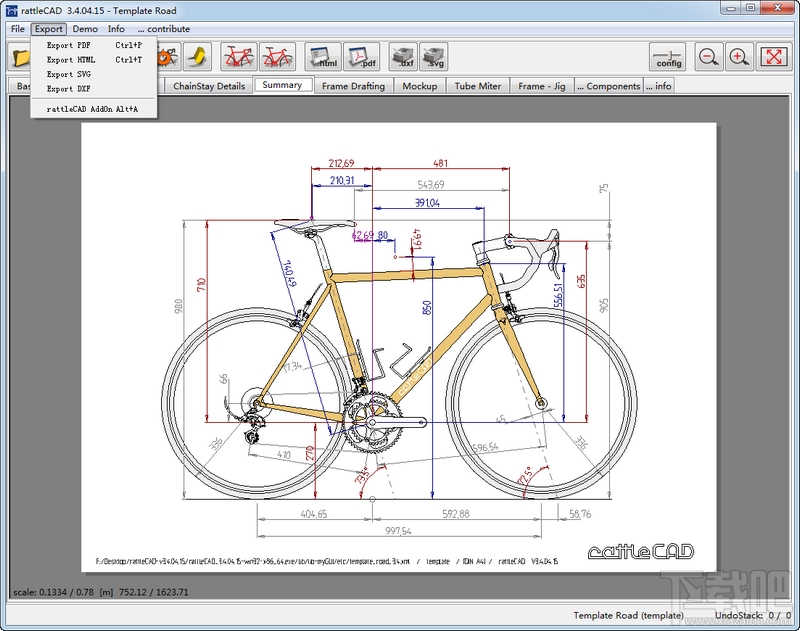Screen dimensions: 800x631
Task: Click the 481 red dimension value
Action: click(440, 163)
